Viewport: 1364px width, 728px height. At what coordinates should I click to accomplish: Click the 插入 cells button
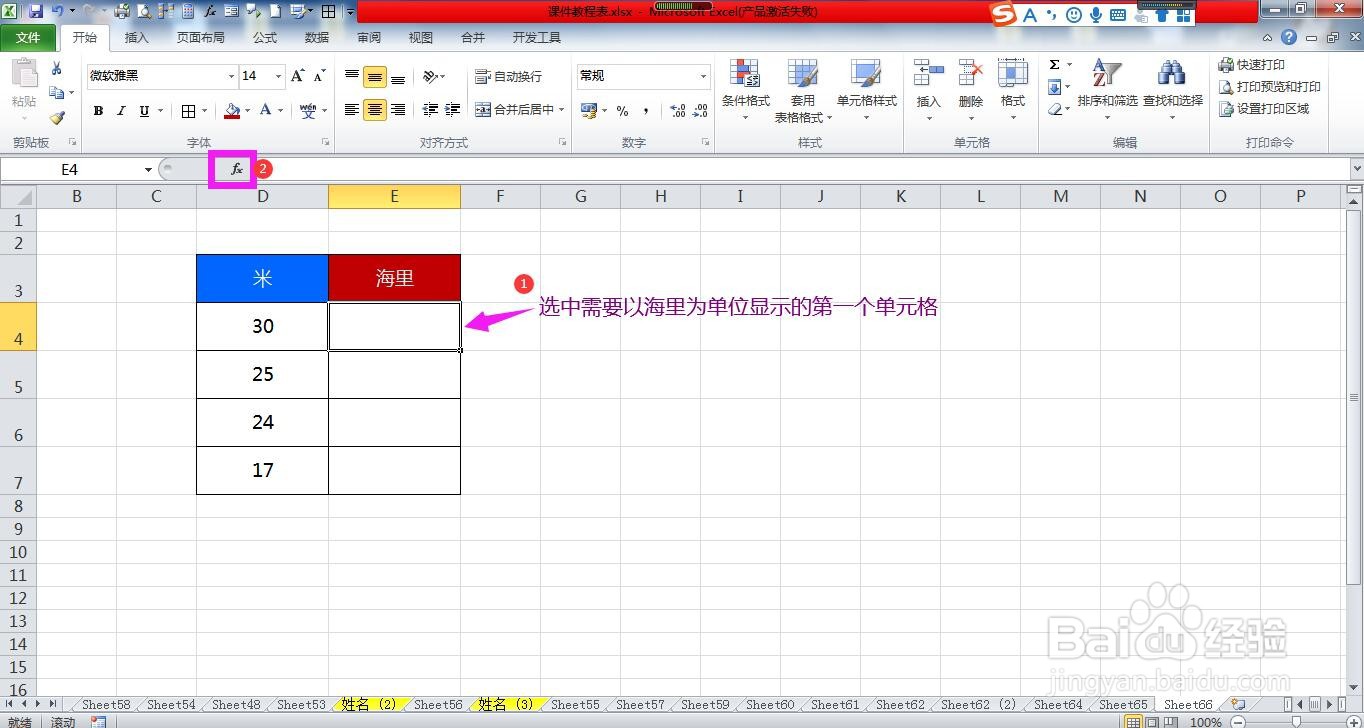tap(928, 90)
